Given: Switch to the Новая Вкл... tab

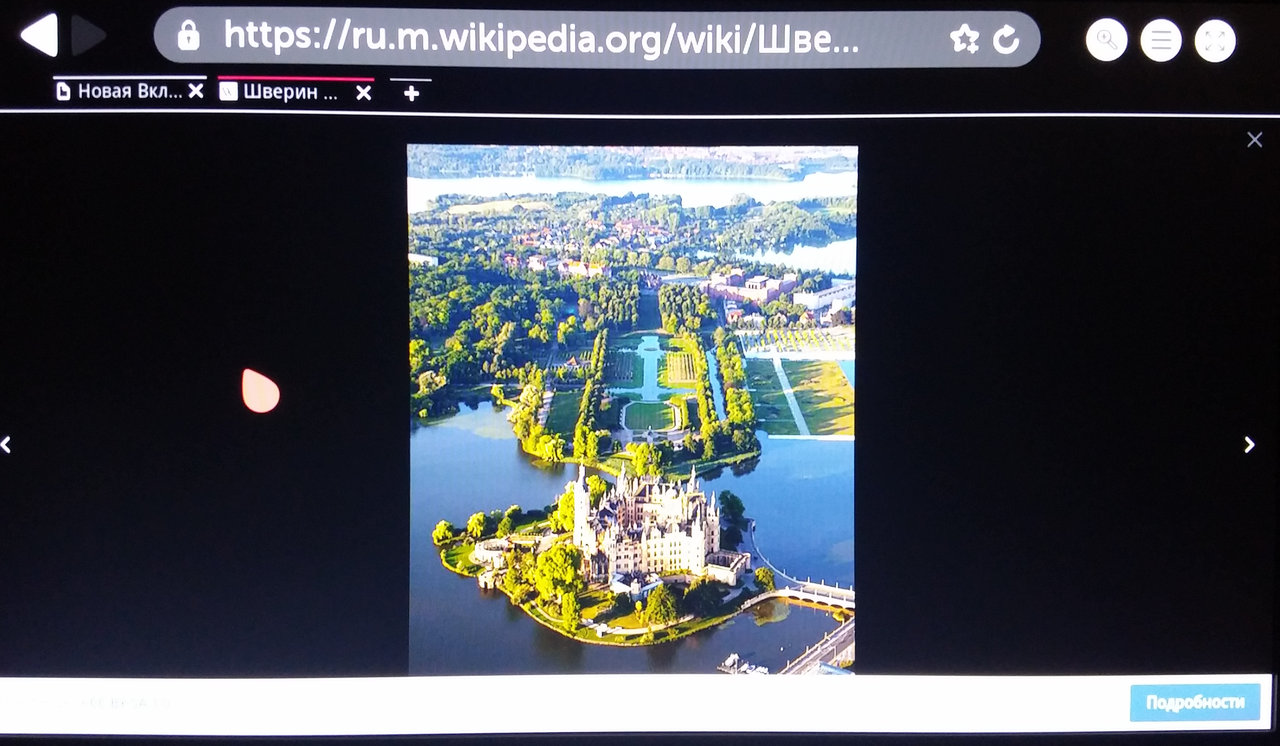Looking at the screenshot, I should (x=118, y=92).
